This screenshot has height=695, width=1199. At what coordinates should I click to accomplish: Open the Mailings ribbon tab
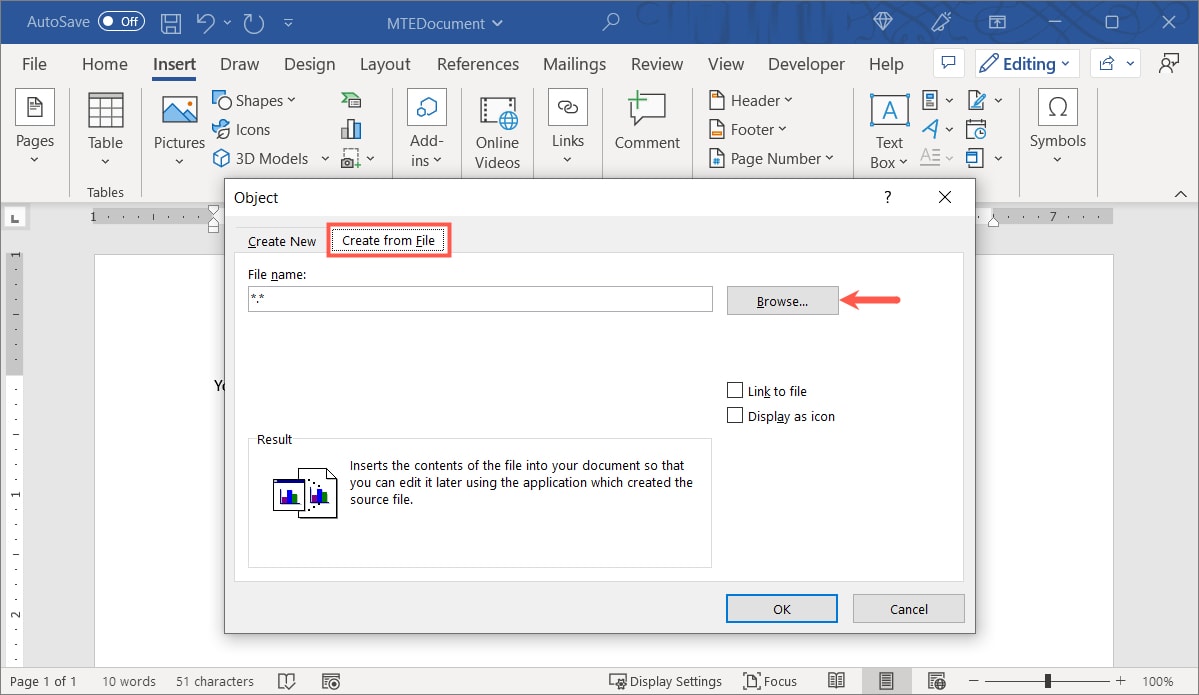574,63
